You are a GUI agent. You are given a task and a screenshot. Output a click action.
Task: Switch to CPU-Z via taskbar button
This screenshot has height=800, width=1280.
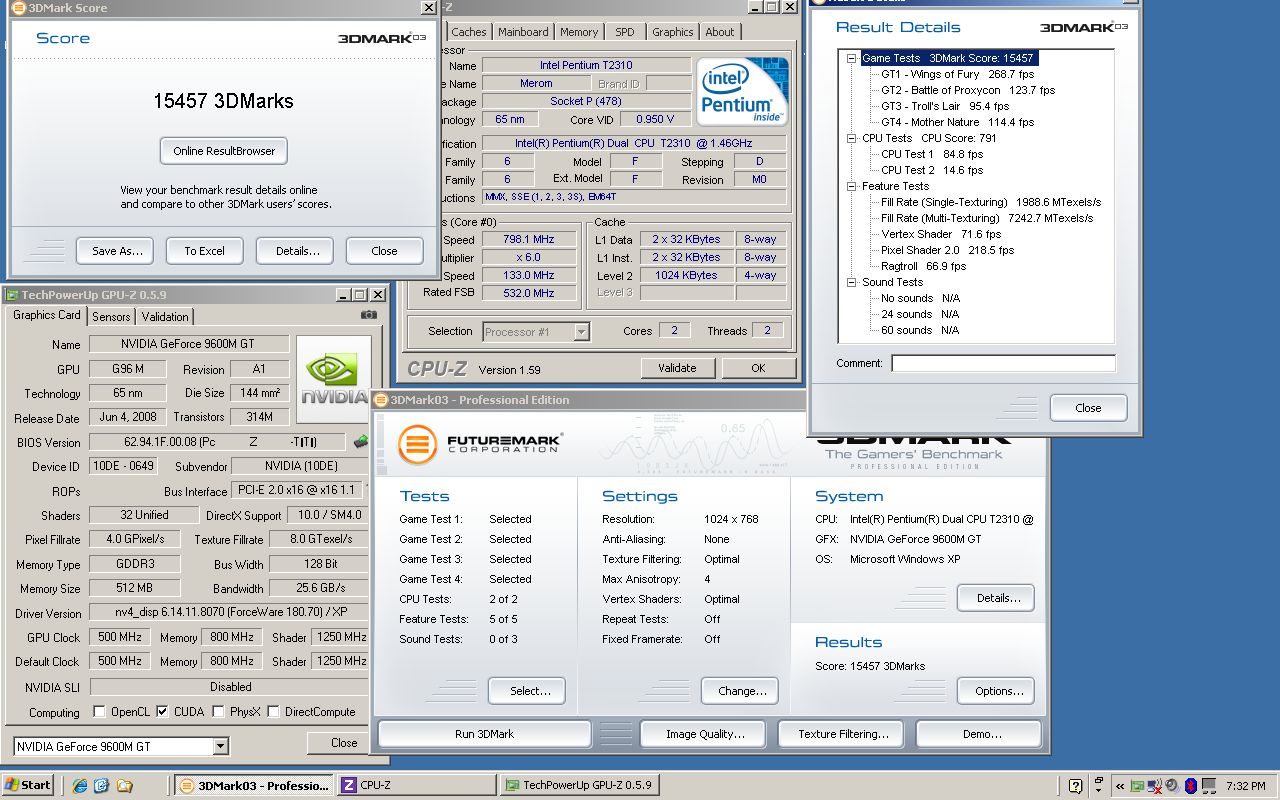tap(416, 785)
